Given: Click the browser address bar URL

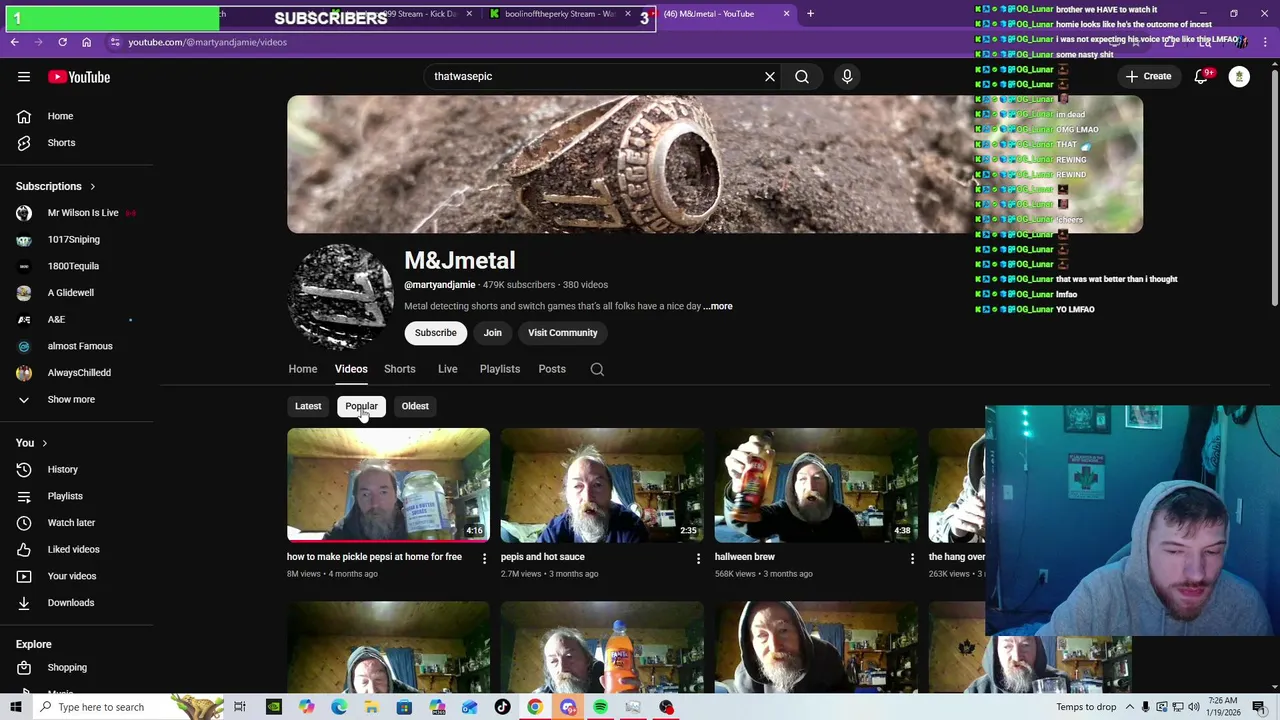Looking at the screenshot, I should click(207, 42).
